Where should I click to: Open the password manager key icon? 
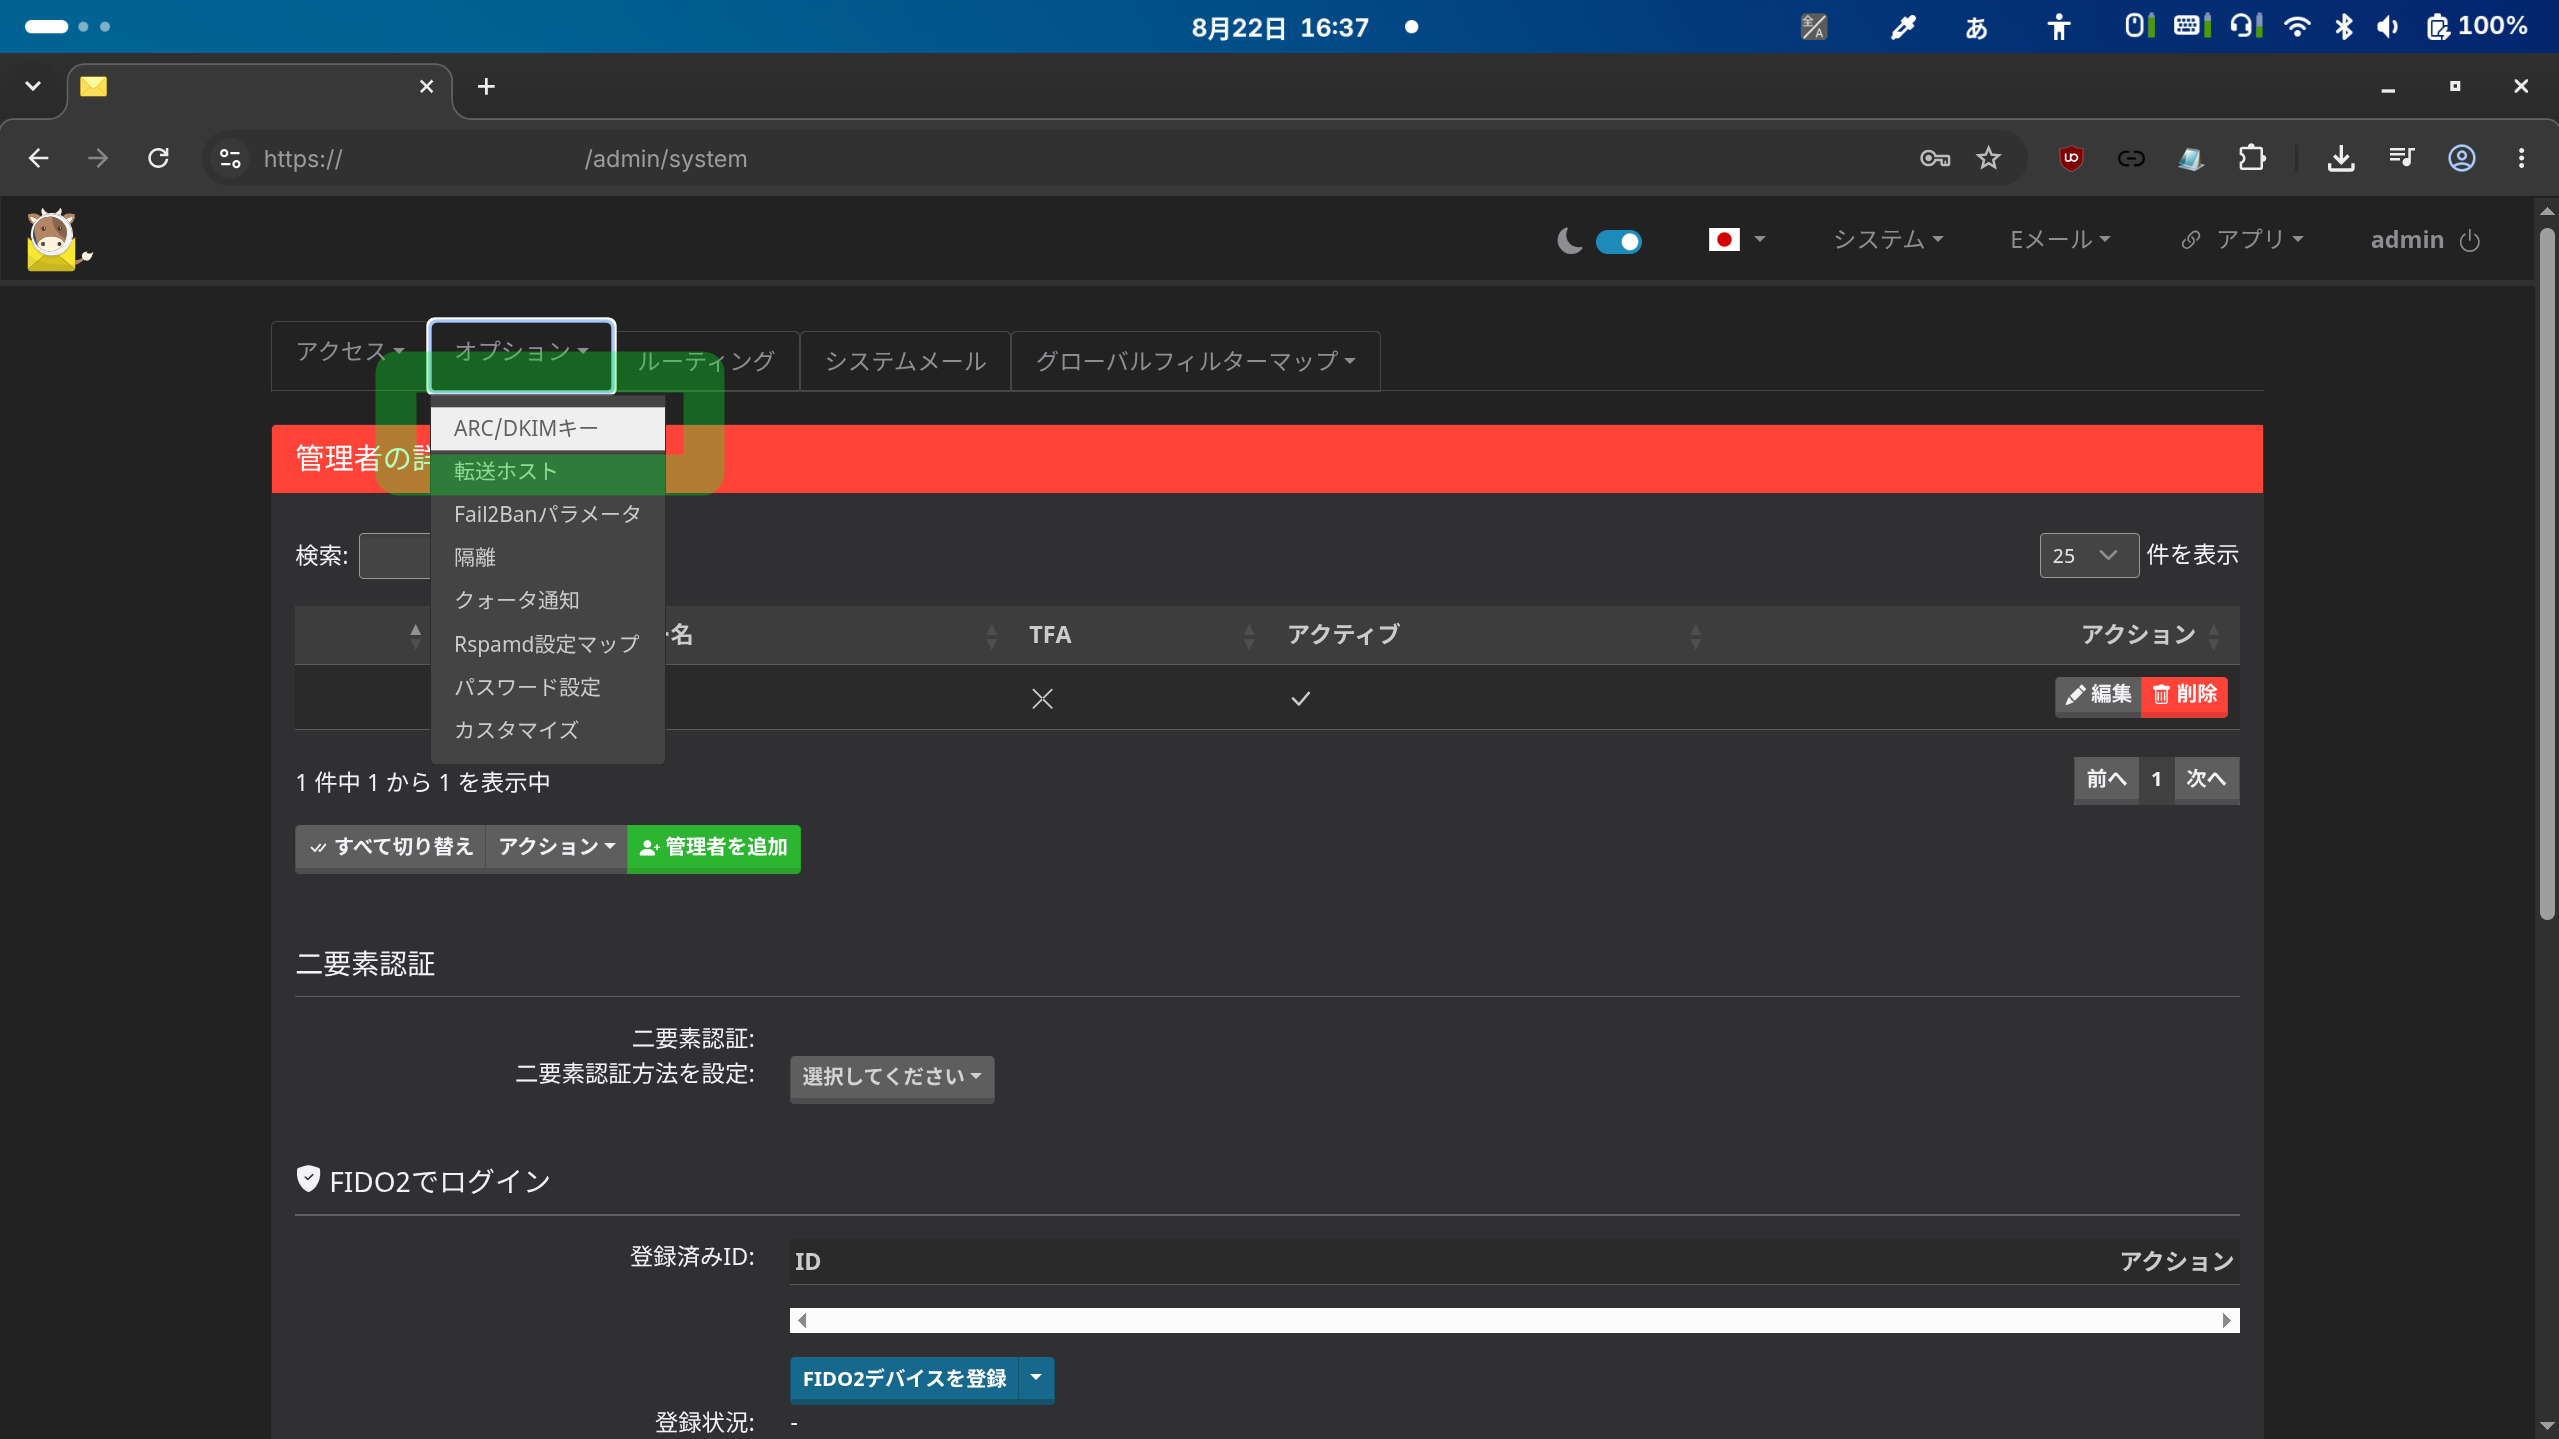point(1935,158)
